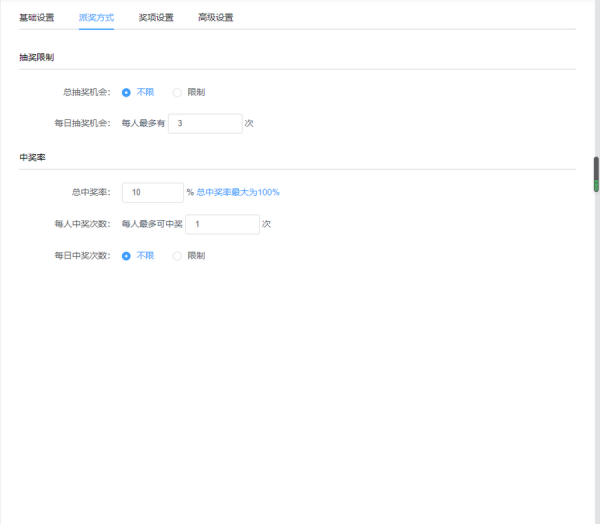Click the 总中奖率最大为100% hint text

(238, 192)
